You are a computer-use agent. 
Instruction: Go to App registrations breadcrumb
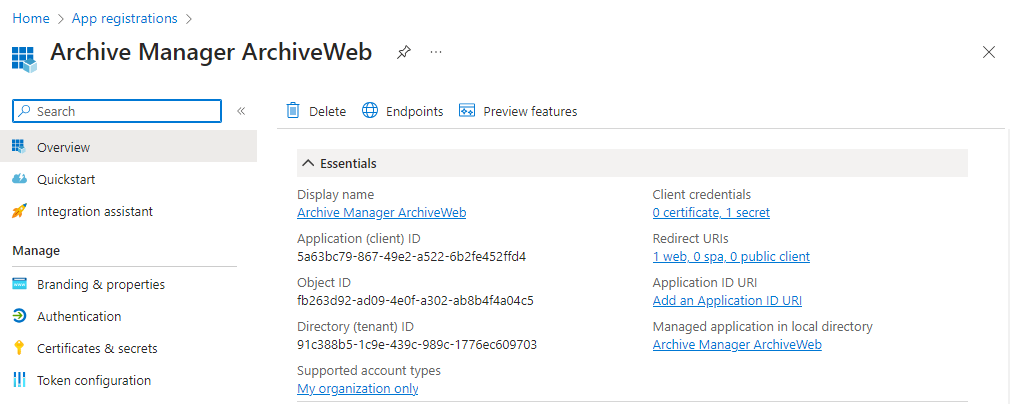(x=124, y=18)
